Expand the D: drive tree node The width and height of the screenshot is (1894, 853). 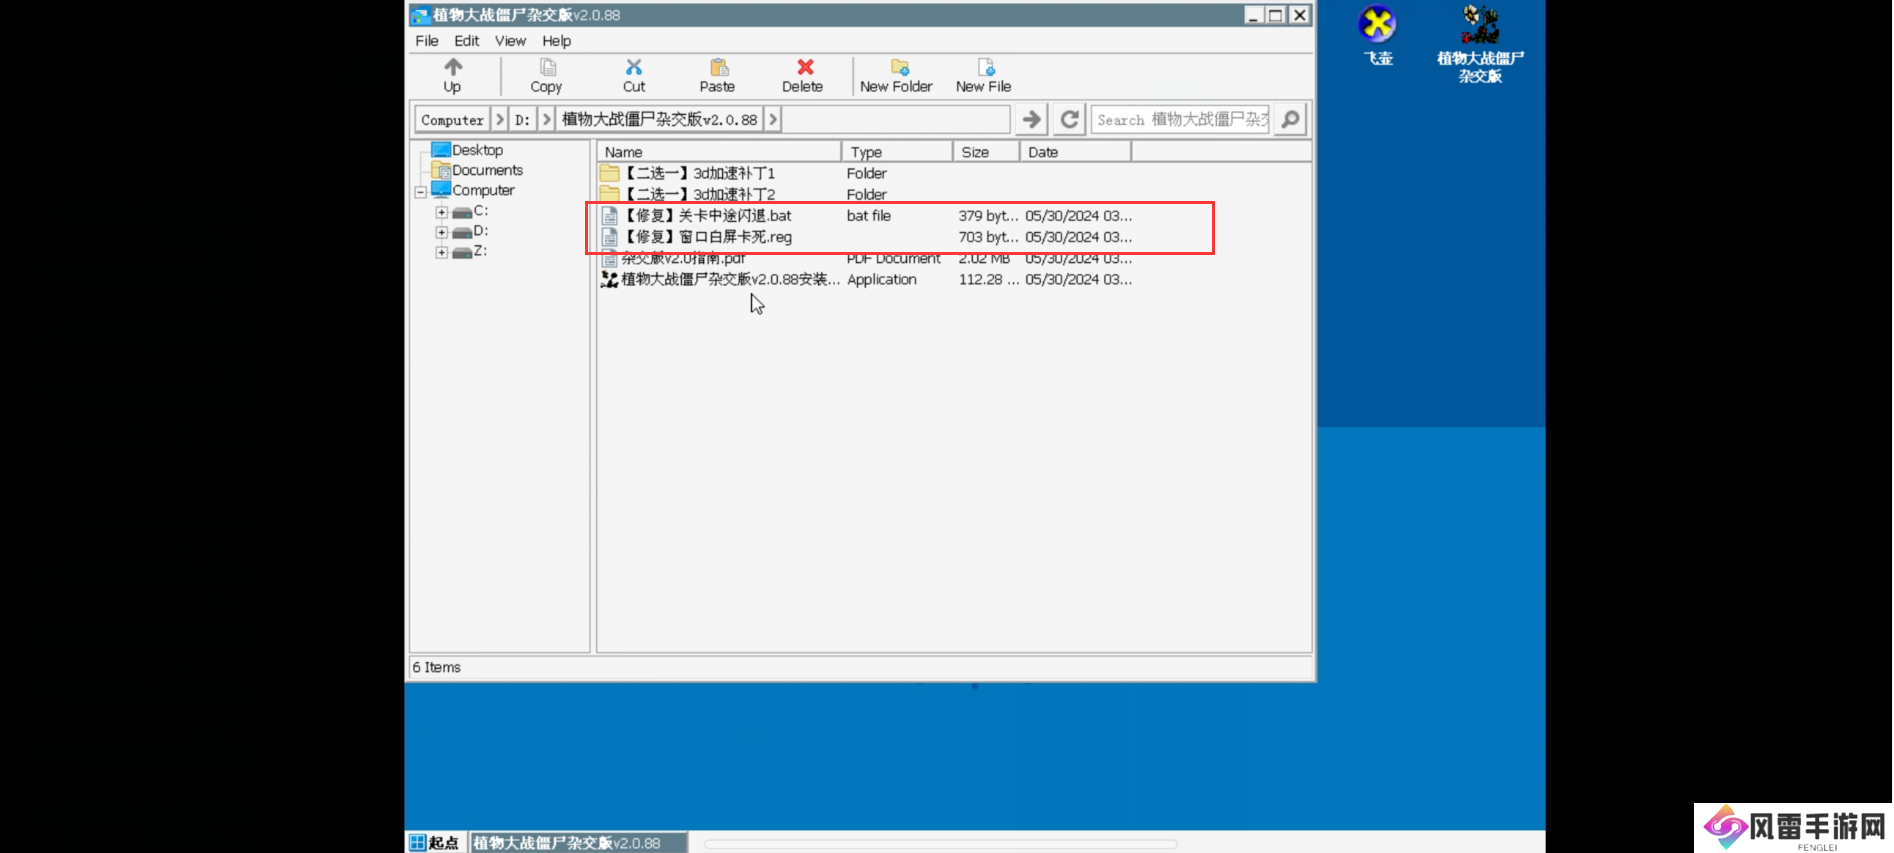441,232
